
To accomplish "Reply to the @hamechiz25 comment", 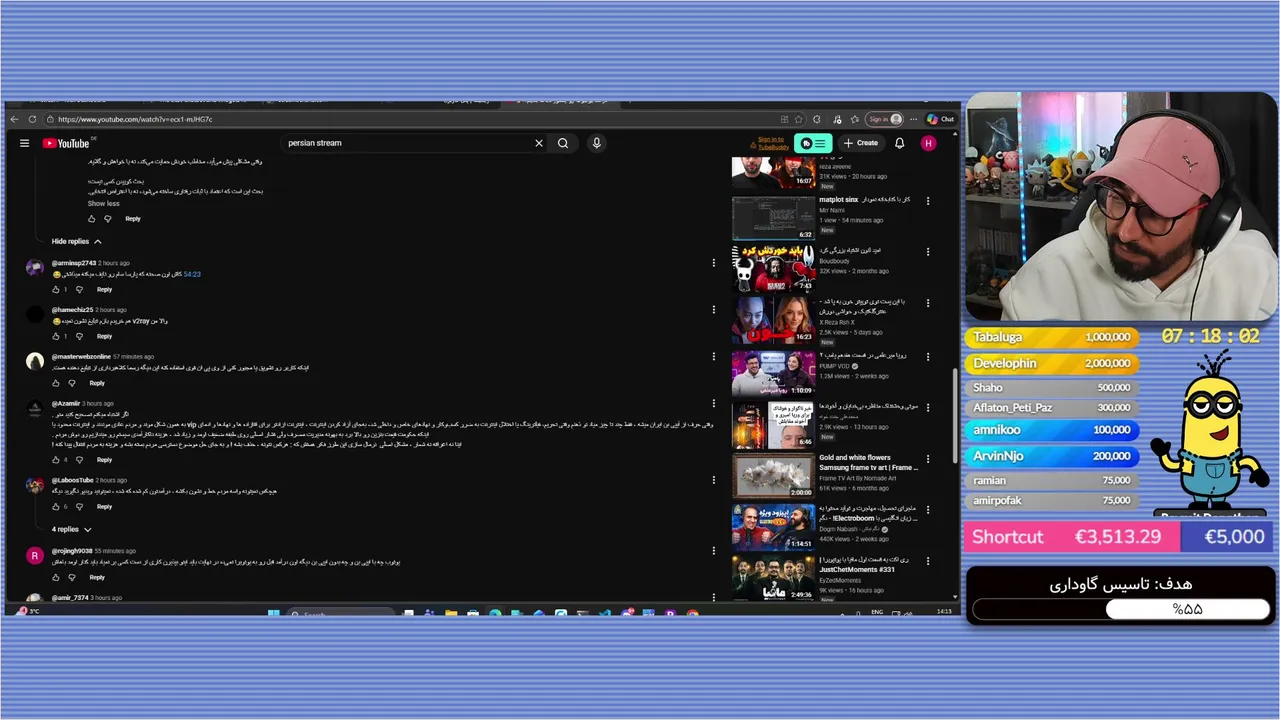I will pos(104,336).
